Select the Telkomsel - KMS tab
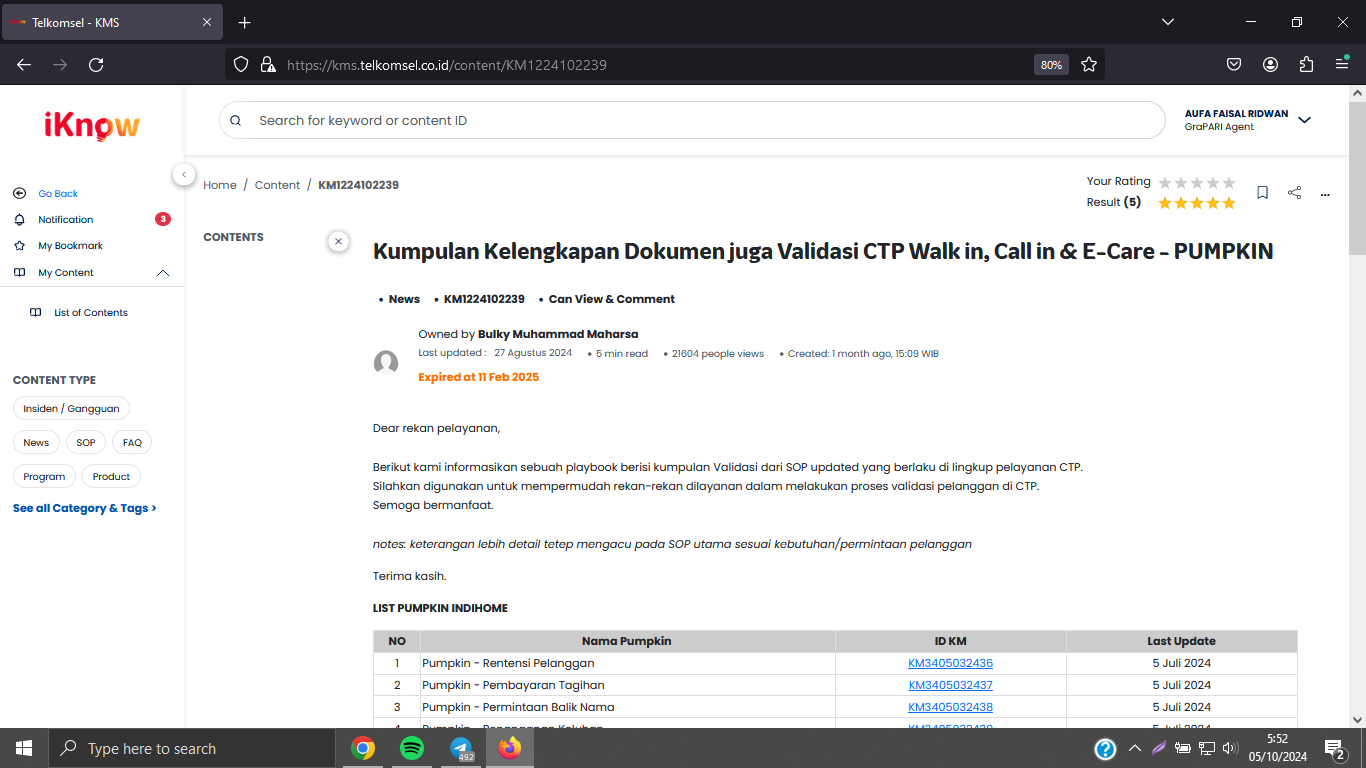The width and height of the screenshot is (1366, 768). pyautogui.click(x=110, y=22)
